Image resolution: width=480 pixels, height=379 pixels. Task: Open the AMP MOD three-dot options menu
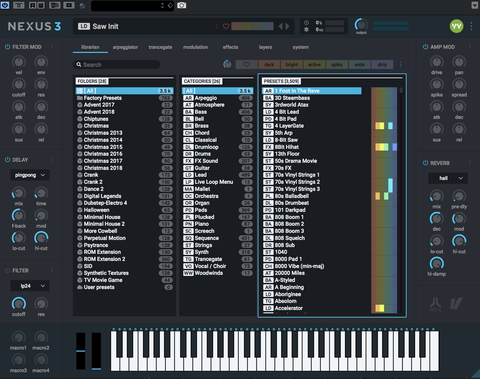[x=470, y=47]
